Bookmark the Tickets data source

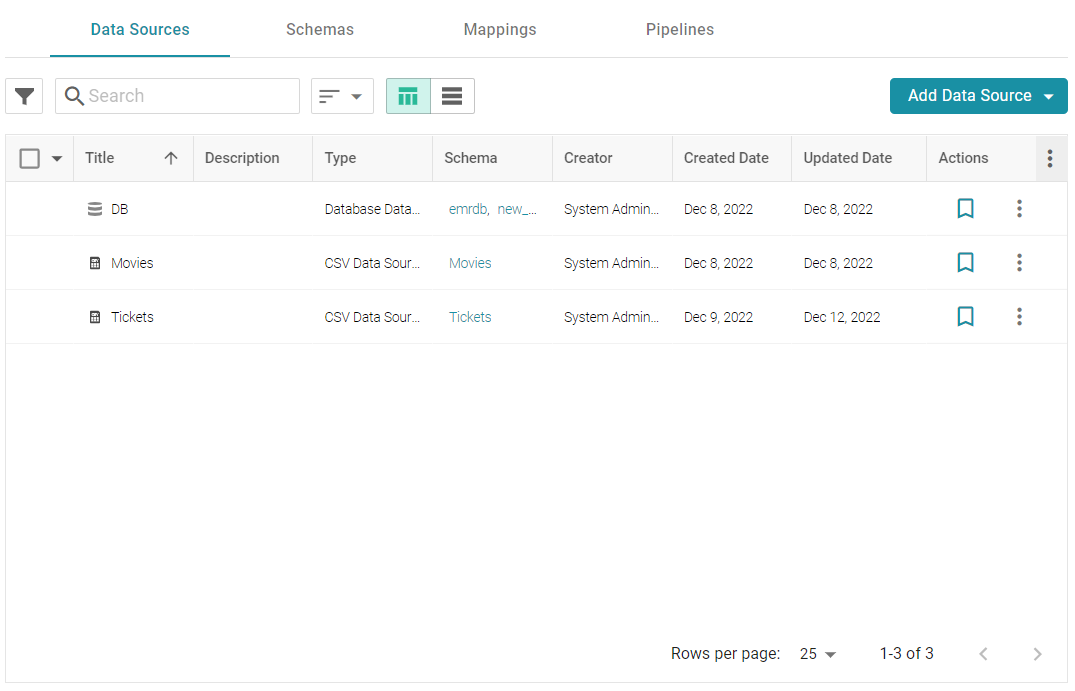[965, 316]
